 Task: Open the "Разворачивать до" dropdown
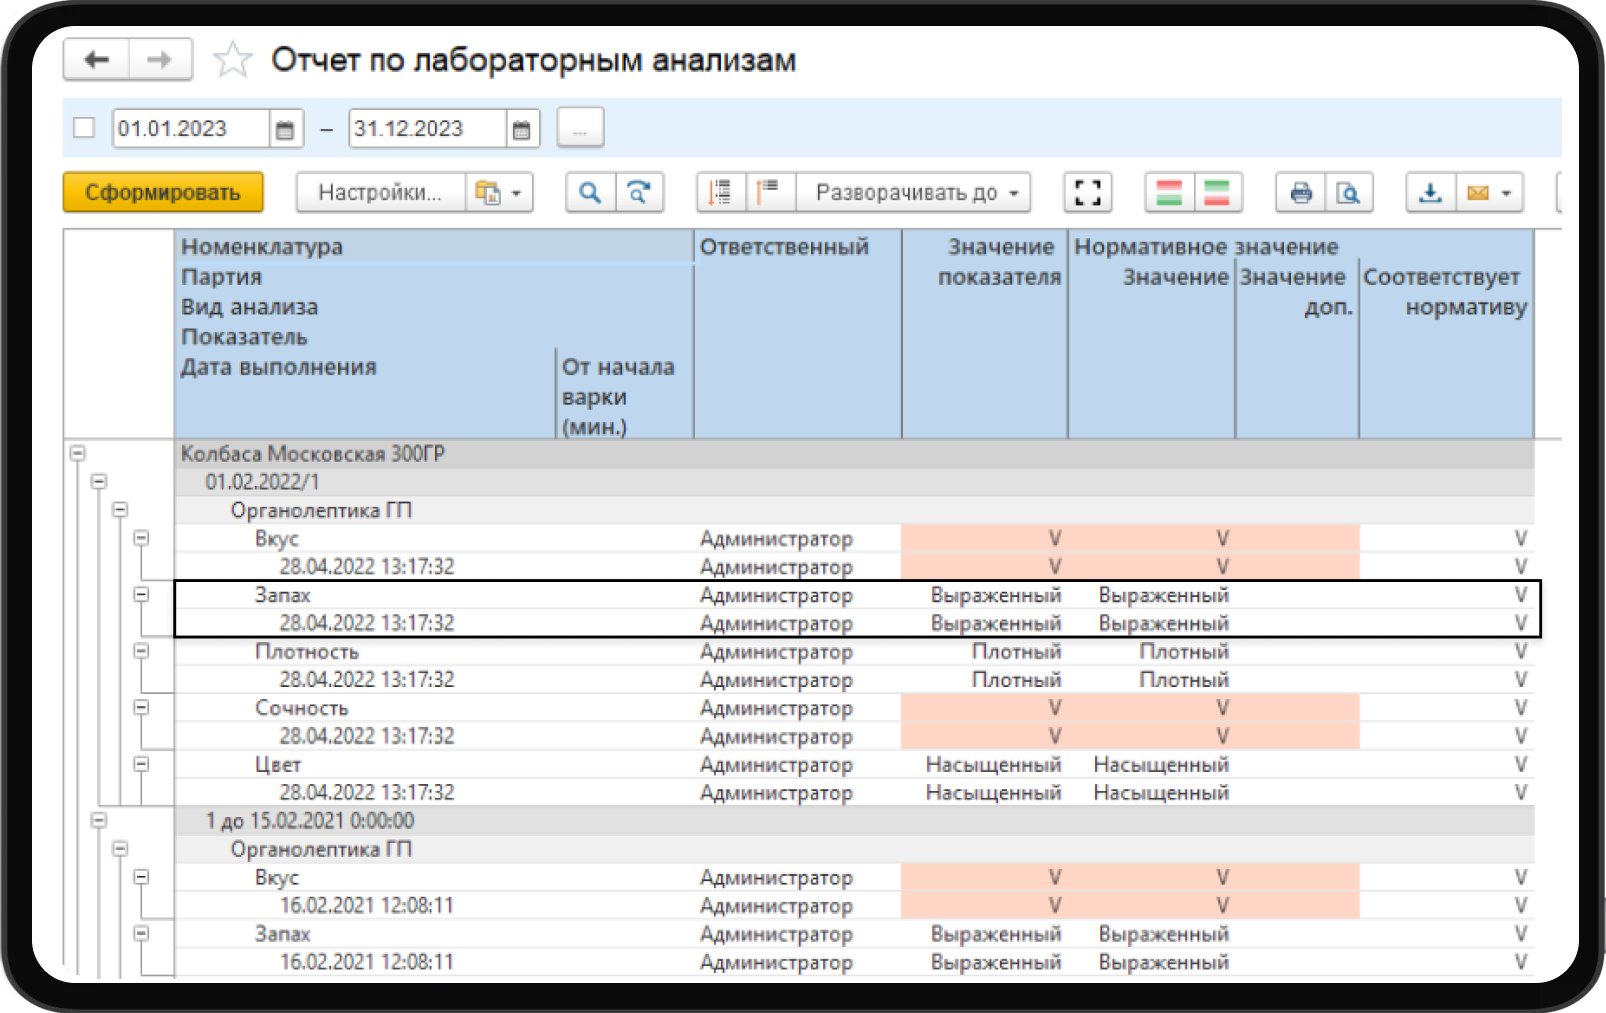(x=914, y=192)
